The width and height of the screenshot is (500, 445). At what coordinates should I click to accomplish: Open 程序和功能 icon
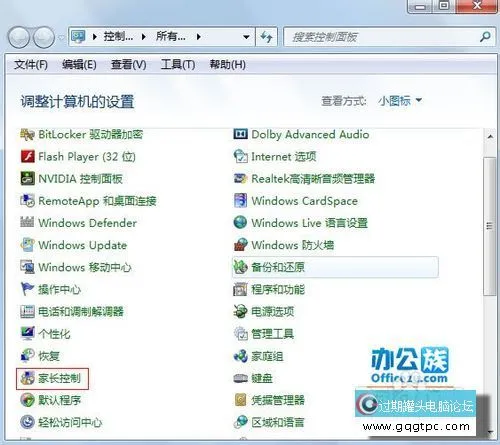pos(240,289)
